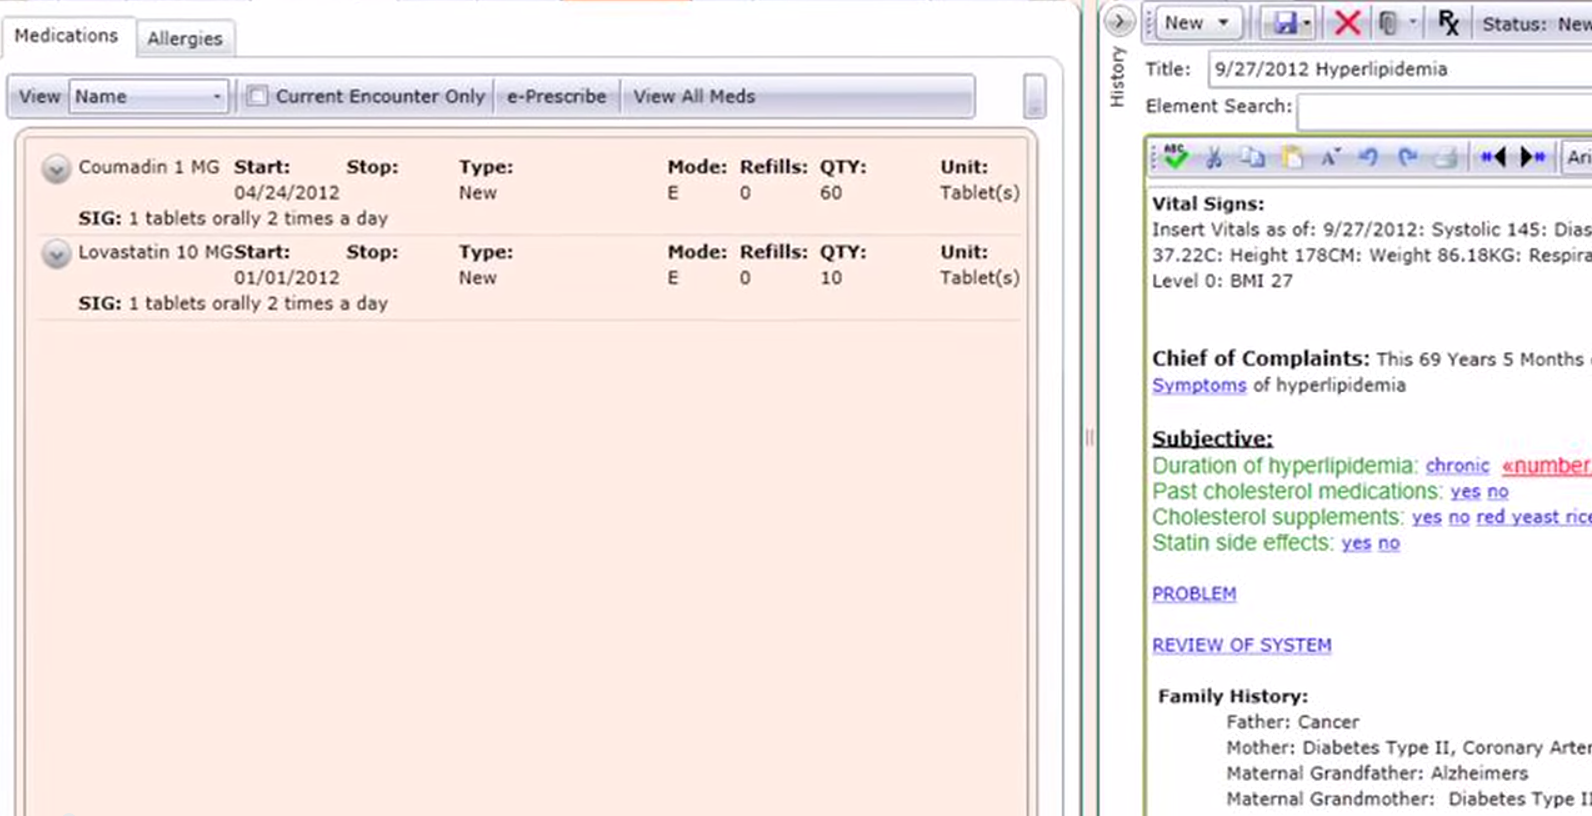Click Coumadin start date 04/24/2012
This screenshot has width=1592, height=816.
[x=287, y=193]
